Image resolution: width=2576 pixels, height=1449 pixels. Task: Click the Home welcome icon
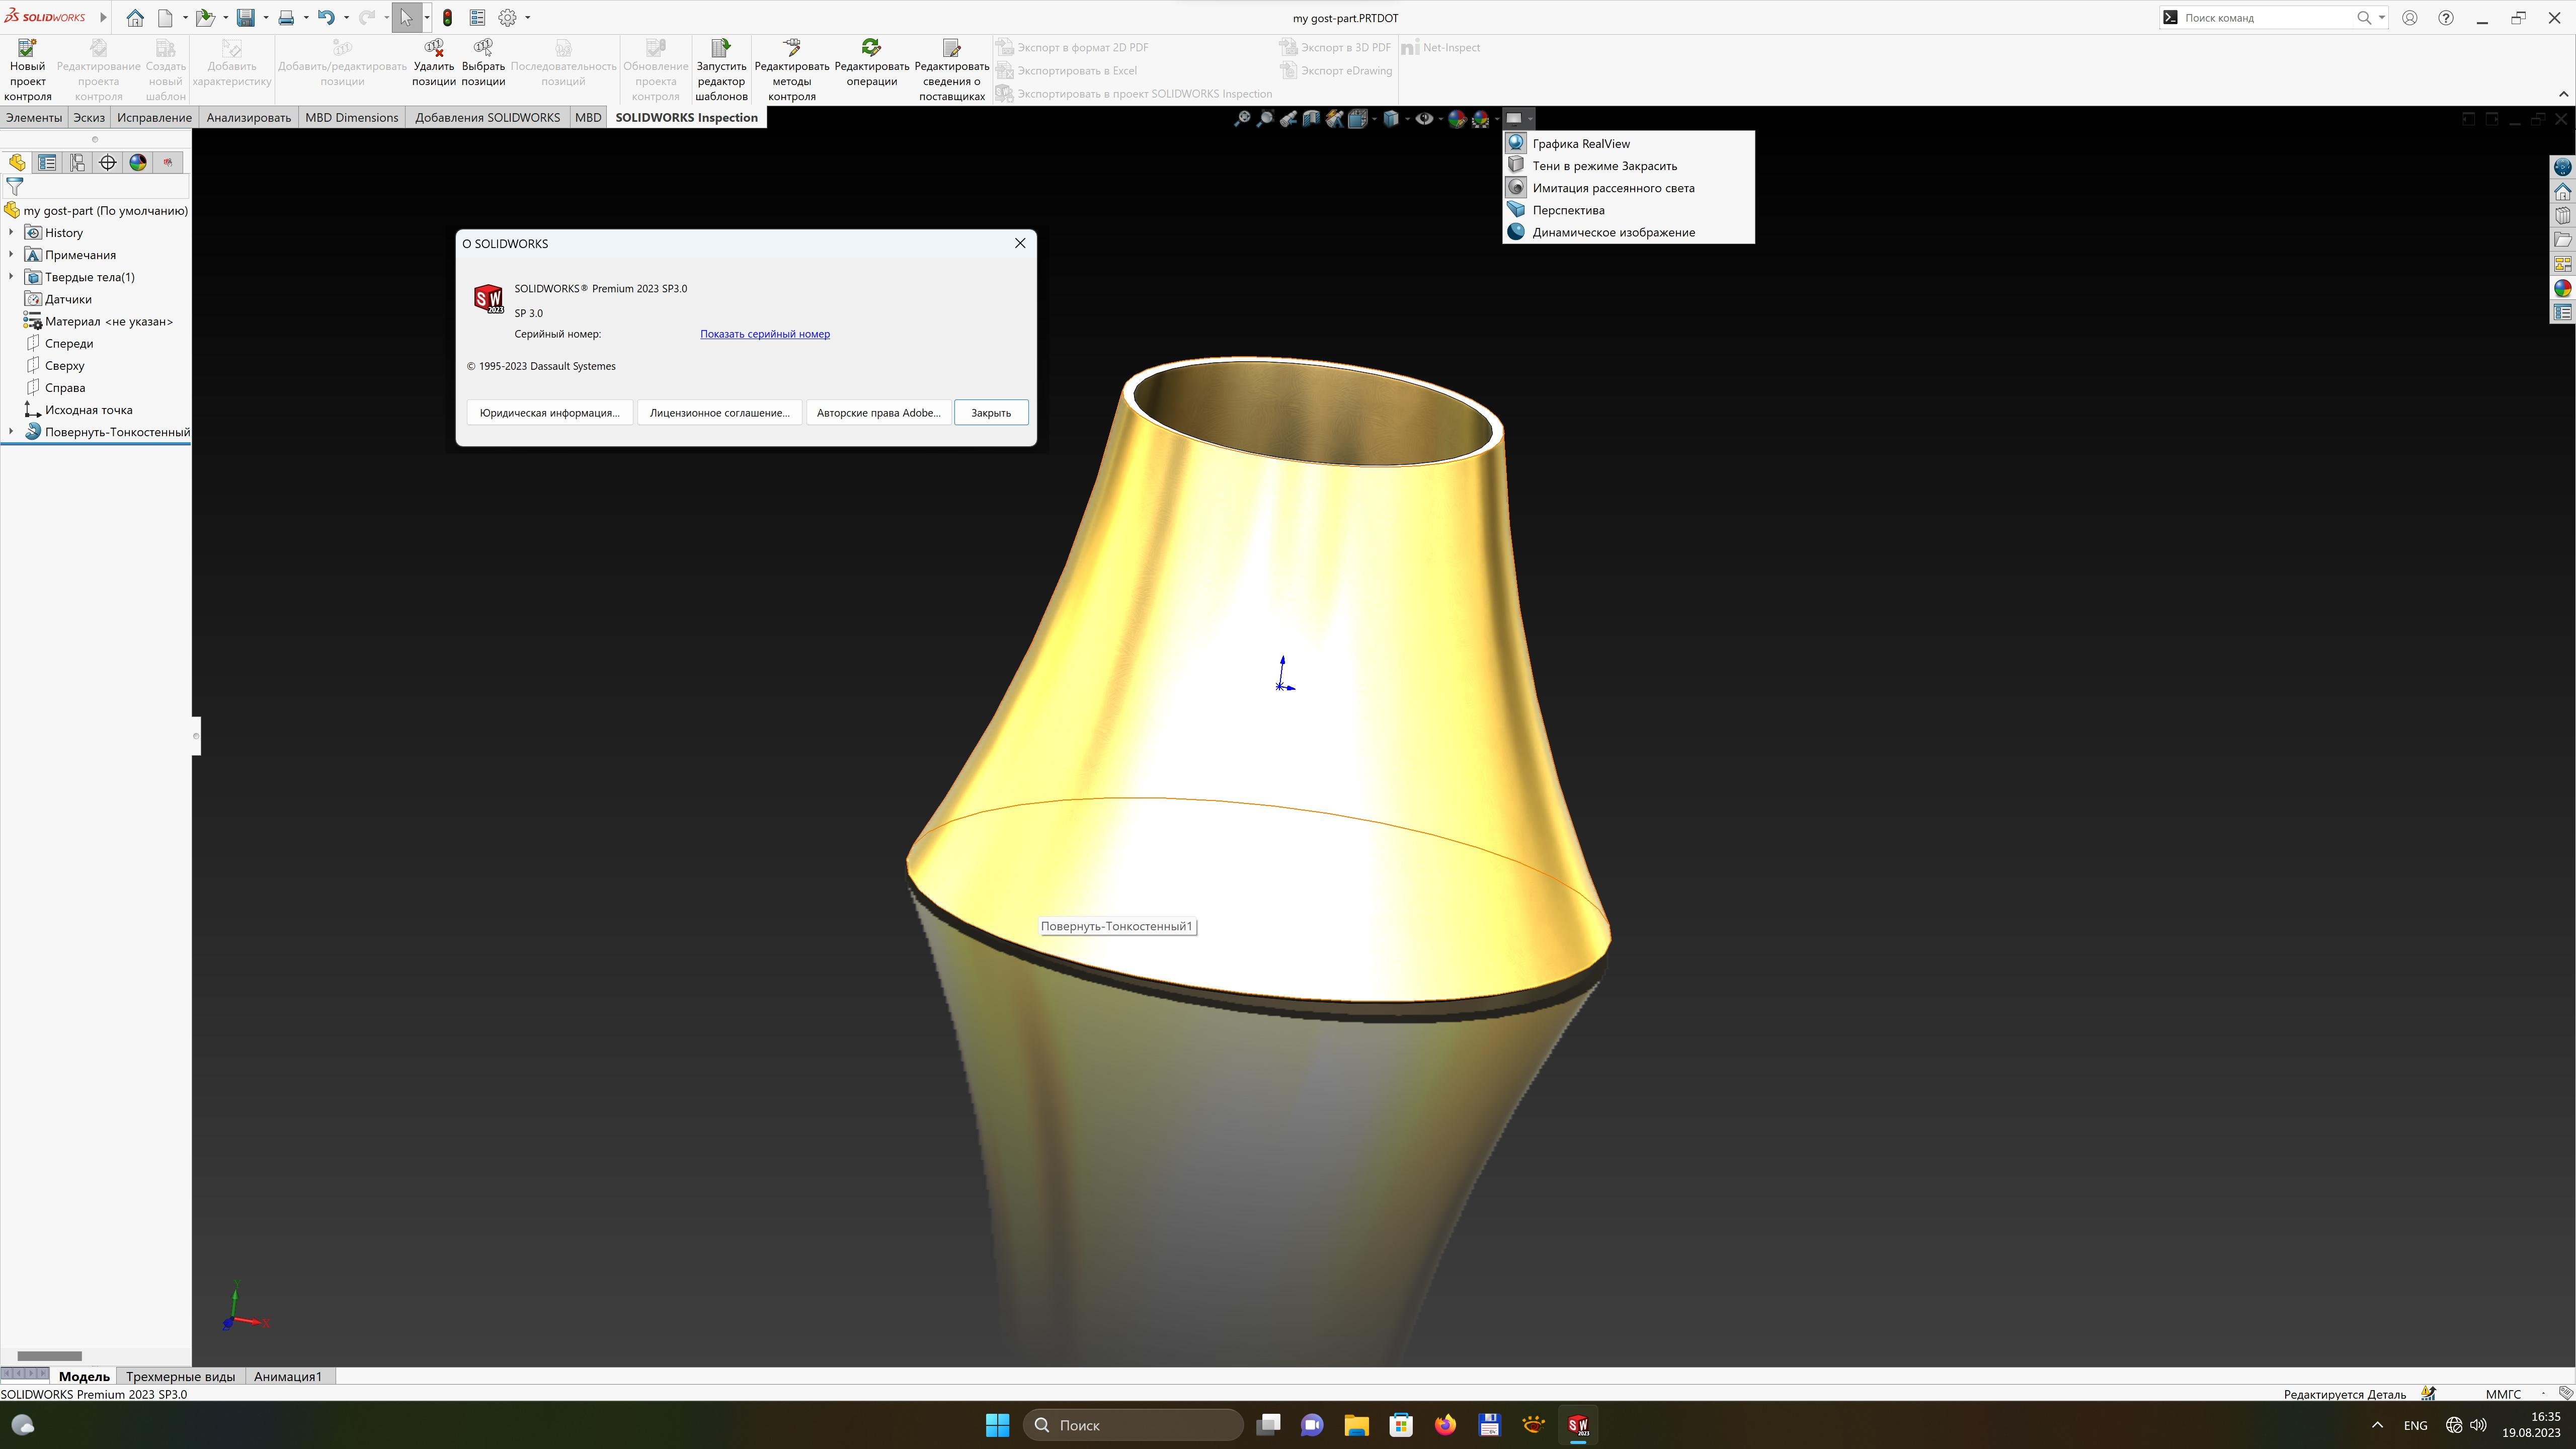135,18
